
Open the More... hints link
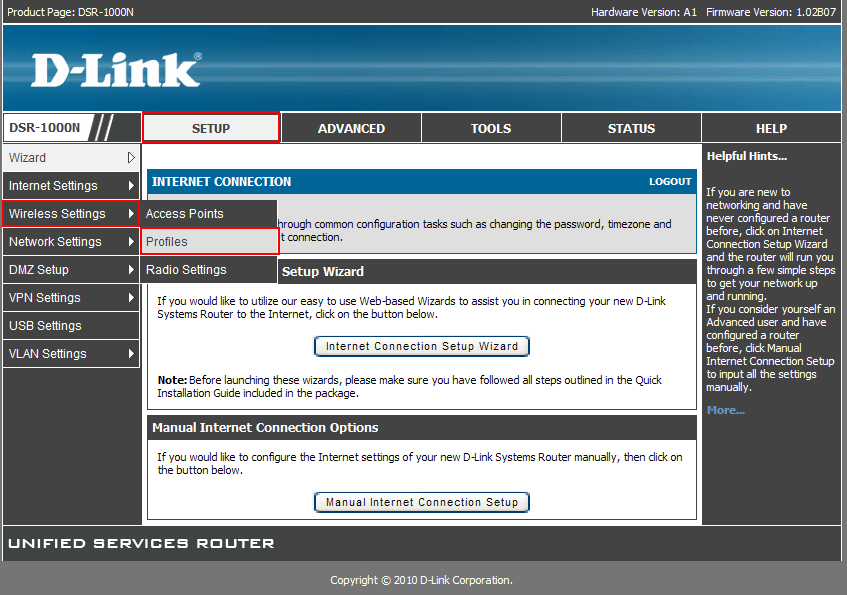(725, 410)
